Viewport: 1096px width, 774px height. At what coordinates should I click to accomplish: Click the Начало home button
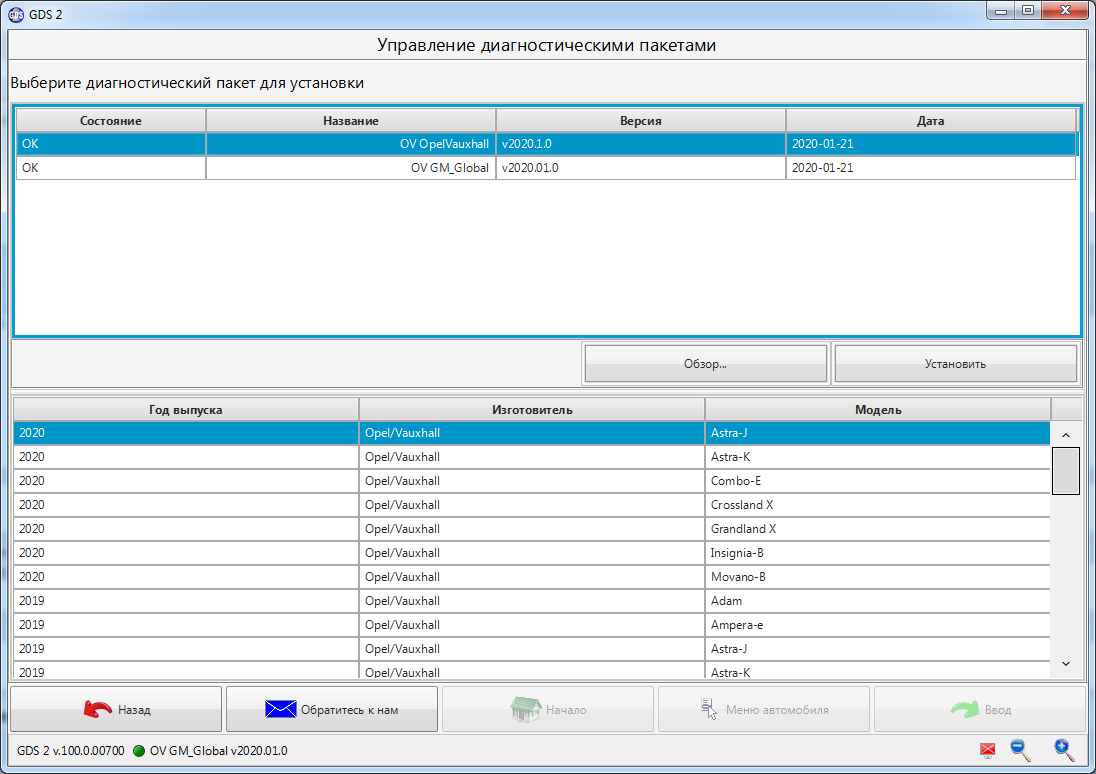[548, 709]
